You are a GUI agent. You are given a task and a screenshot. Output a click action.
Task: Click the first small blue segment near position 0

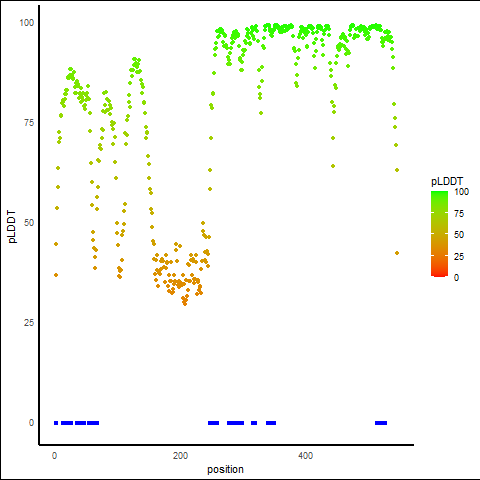(56, 423)
